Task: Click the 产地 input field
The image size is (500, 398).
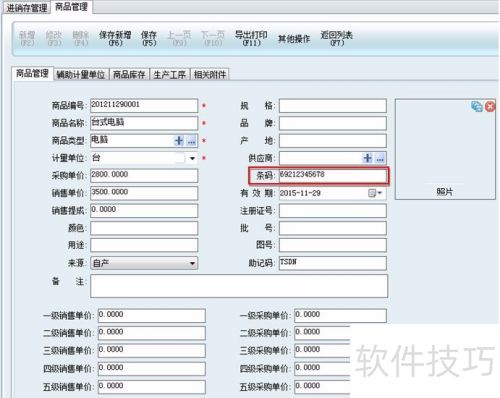Action: point(333,141)
